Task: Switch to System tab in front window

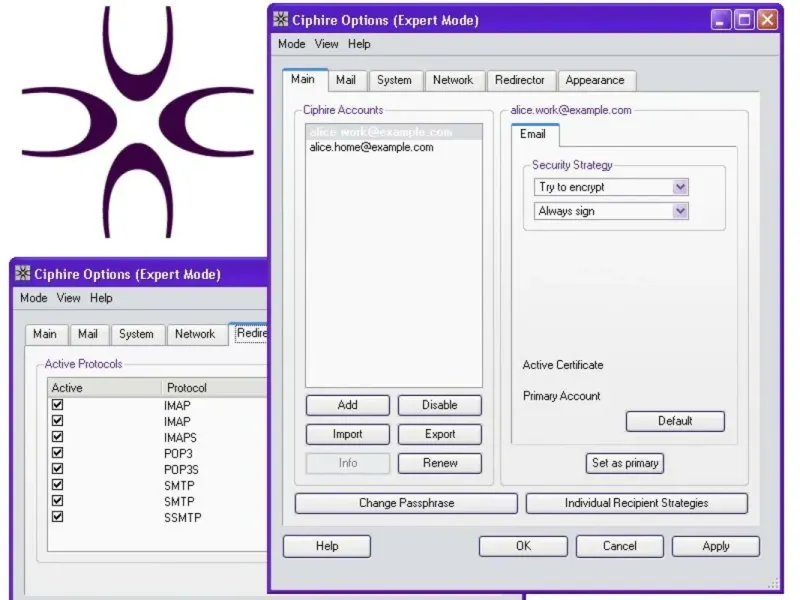Action: coord(395,80)
